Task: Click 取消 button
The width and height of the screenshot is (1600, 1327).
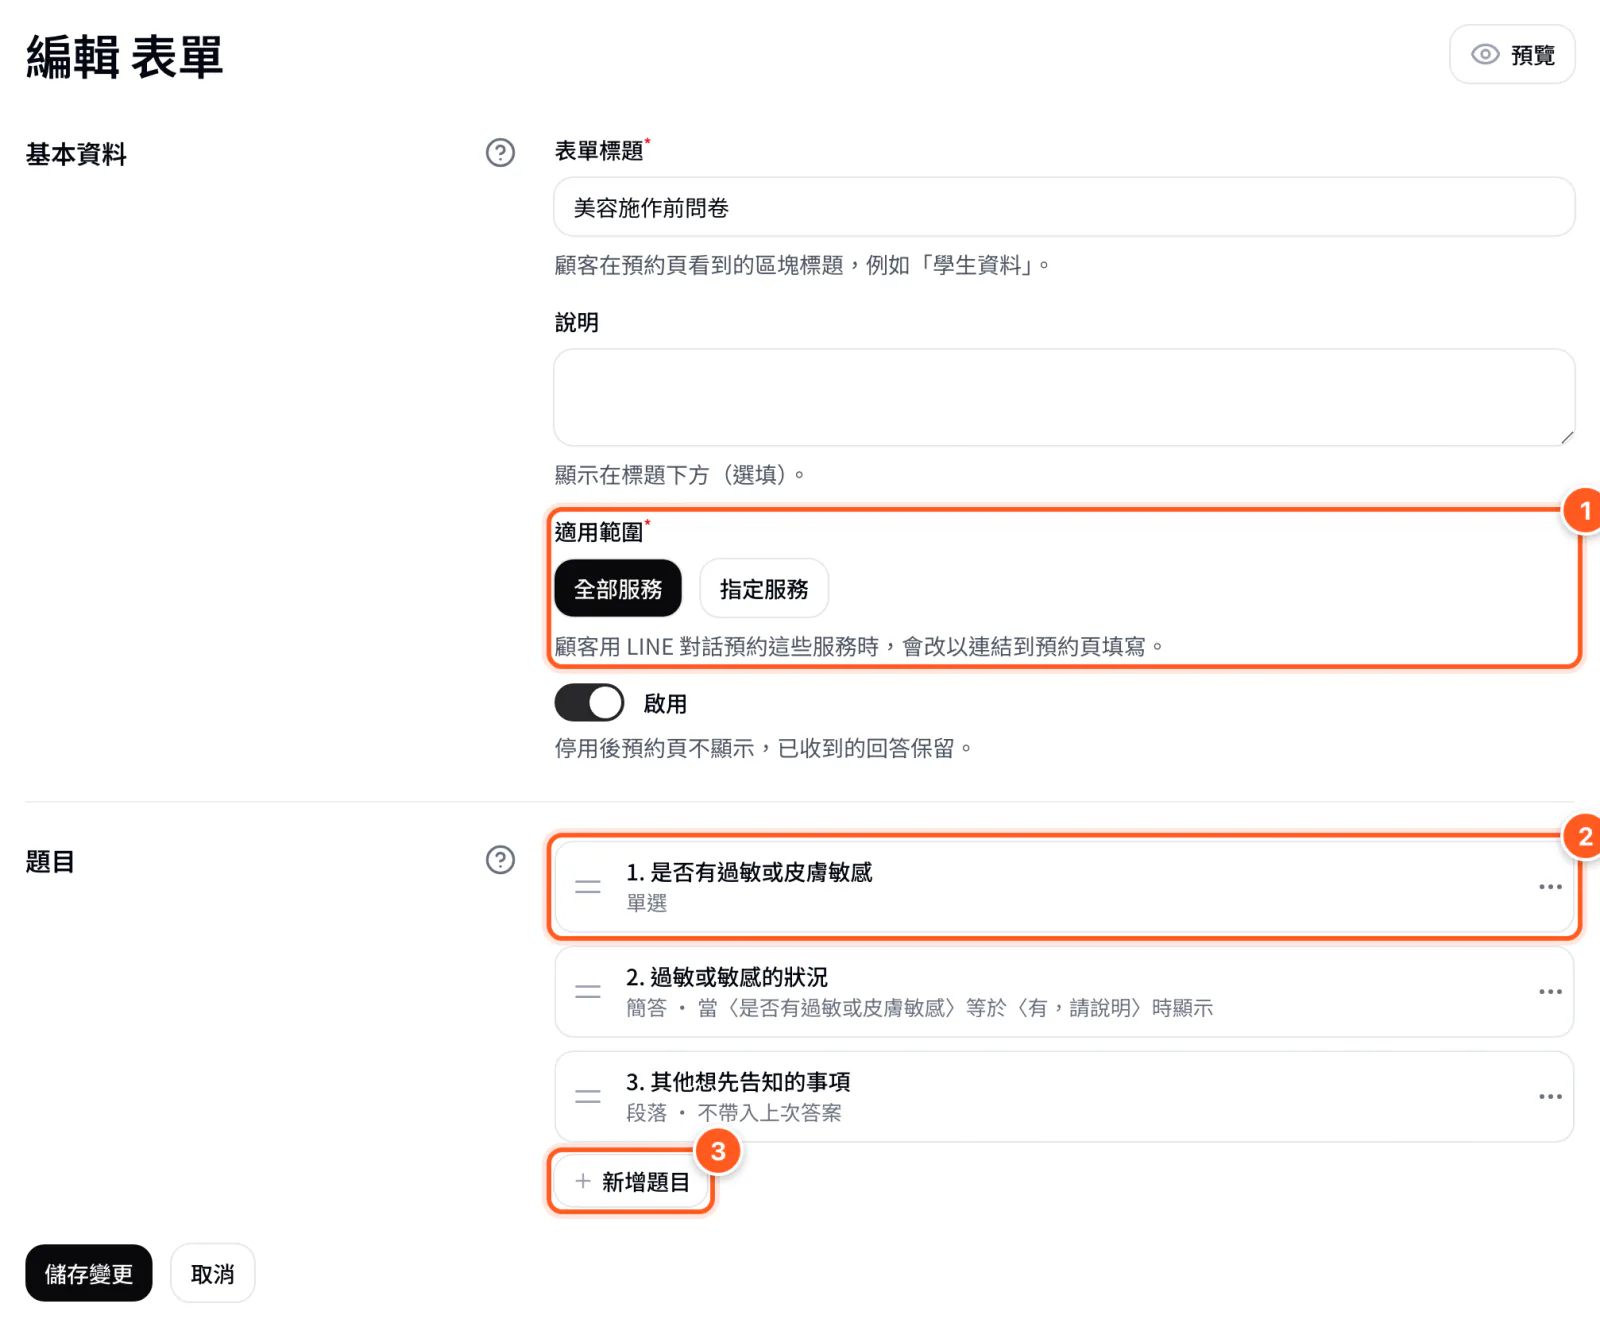Action: pyautogui.click(x=213, y=1273)
